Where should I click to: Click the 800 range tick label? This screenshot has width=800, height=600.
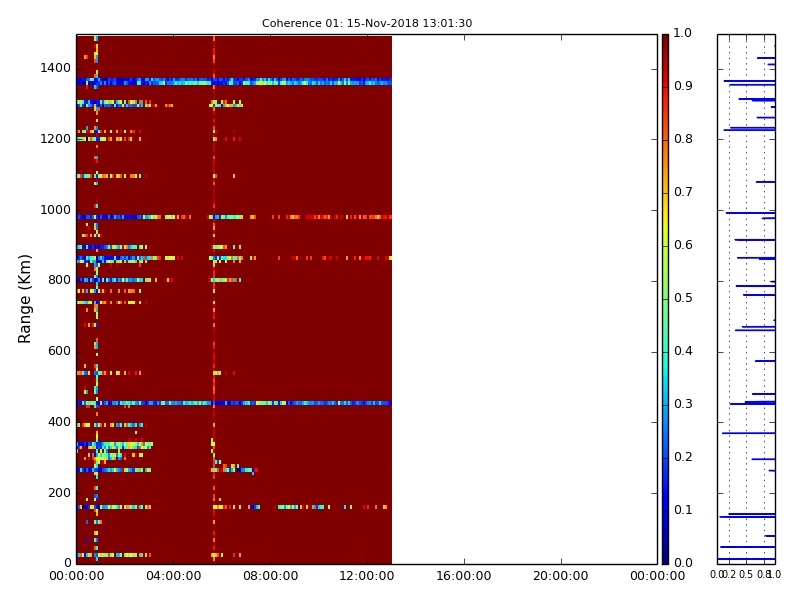[x=59, y=280]
